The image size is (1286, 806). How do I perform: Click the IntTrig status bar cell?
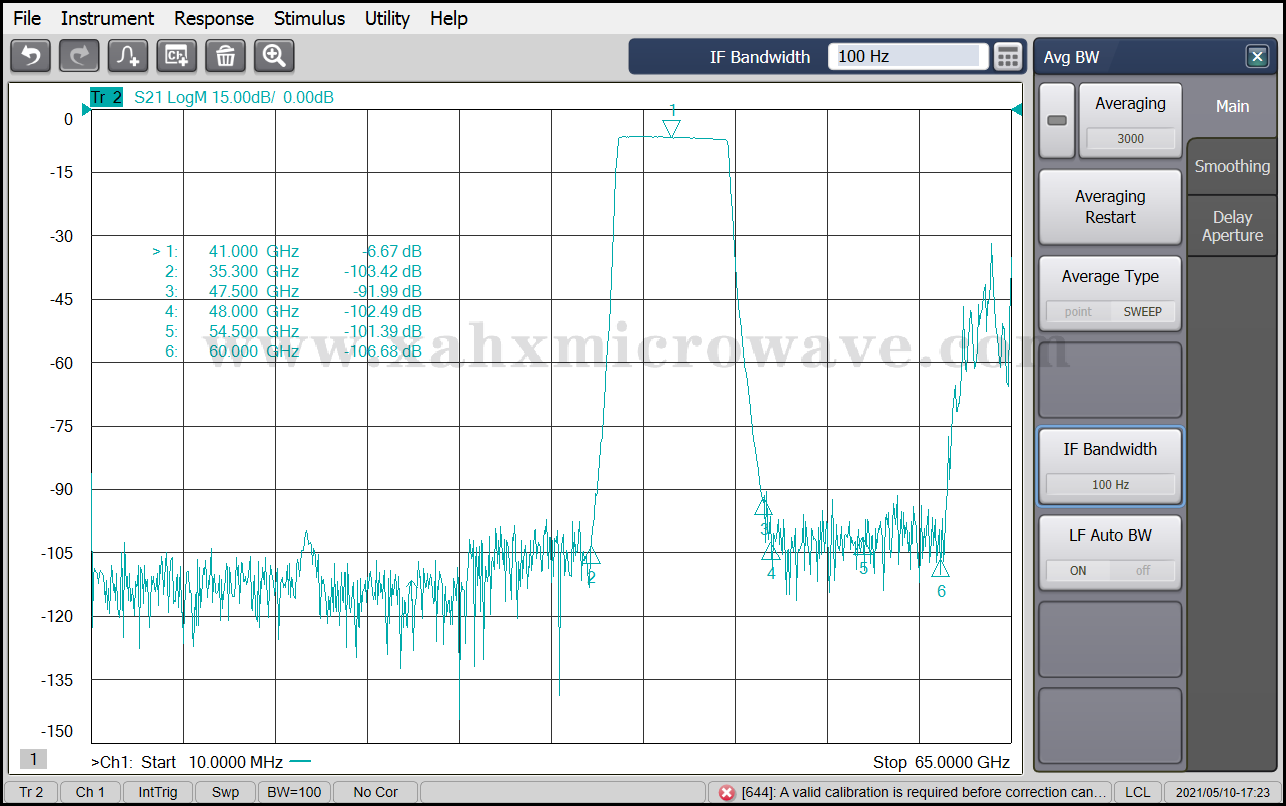click(158, 792)
